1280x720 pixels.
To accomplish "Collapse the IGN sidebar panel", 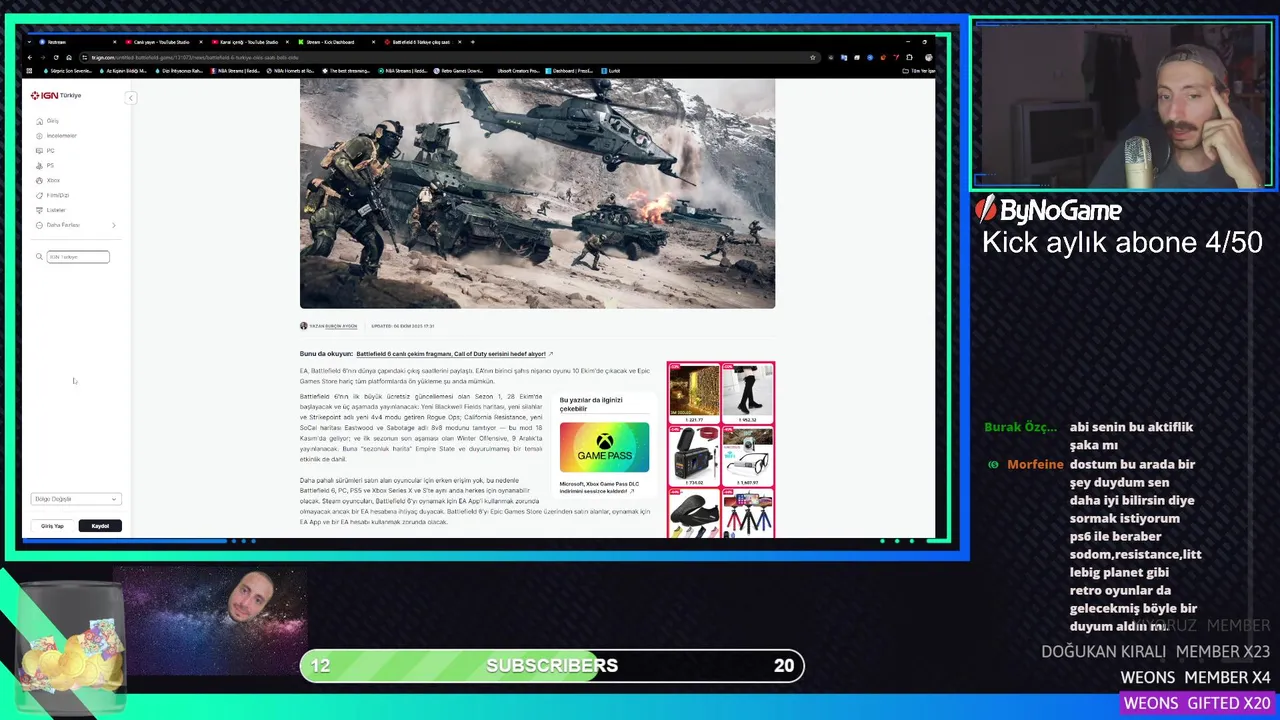I will coord(130,98).
